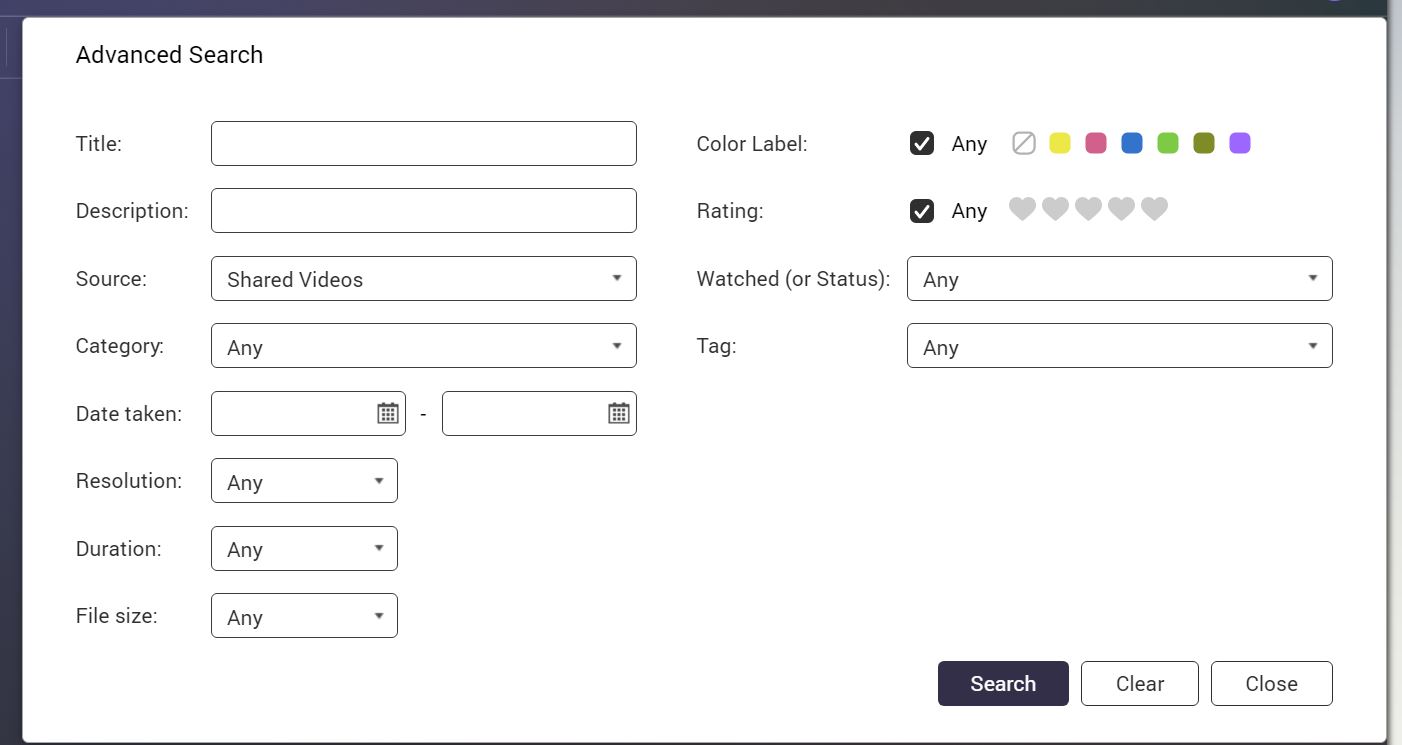Set rating to four hearts
The height and width of the screenshot is (745, 1402).
(x=1121, y=209)
